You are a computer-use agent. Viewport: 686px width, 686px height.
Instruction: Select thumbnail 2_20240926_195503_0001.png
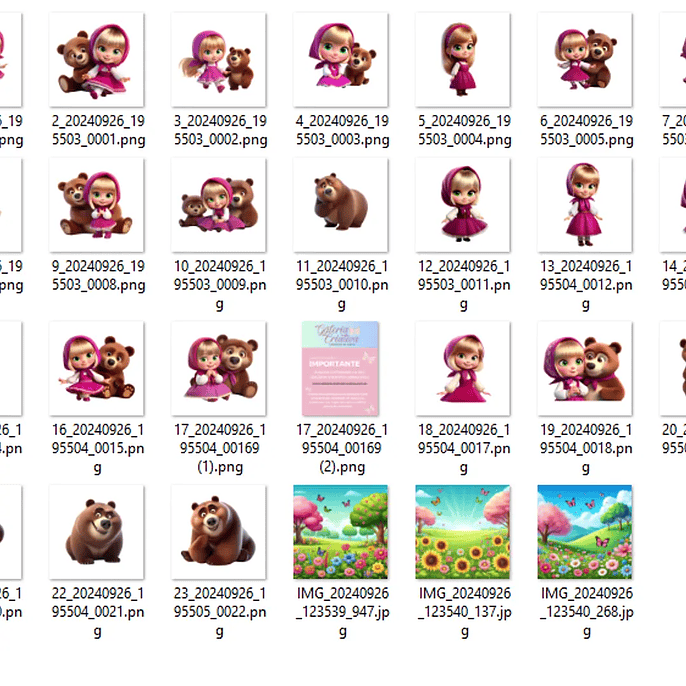click(x=96, y=60)
